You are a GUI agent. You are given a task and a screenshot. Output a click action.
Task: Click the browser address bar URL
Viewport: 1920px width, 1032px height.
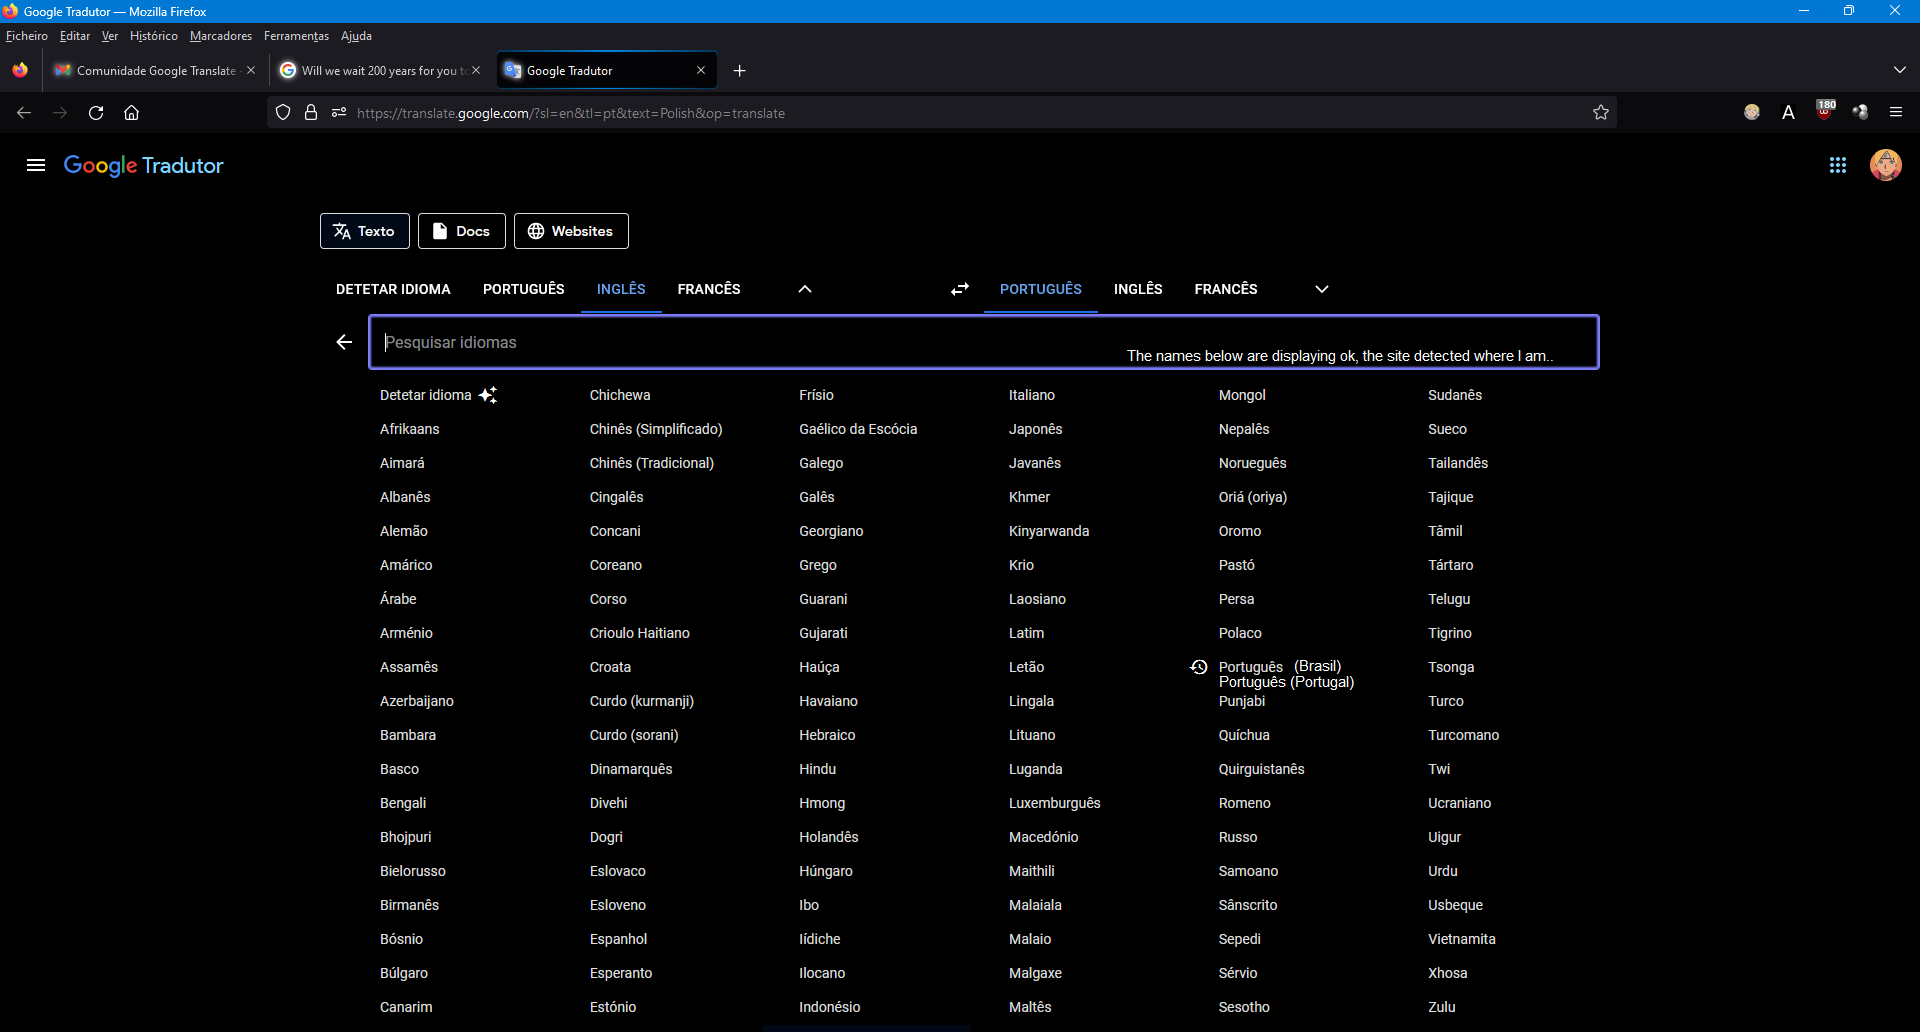coord(571,113)
